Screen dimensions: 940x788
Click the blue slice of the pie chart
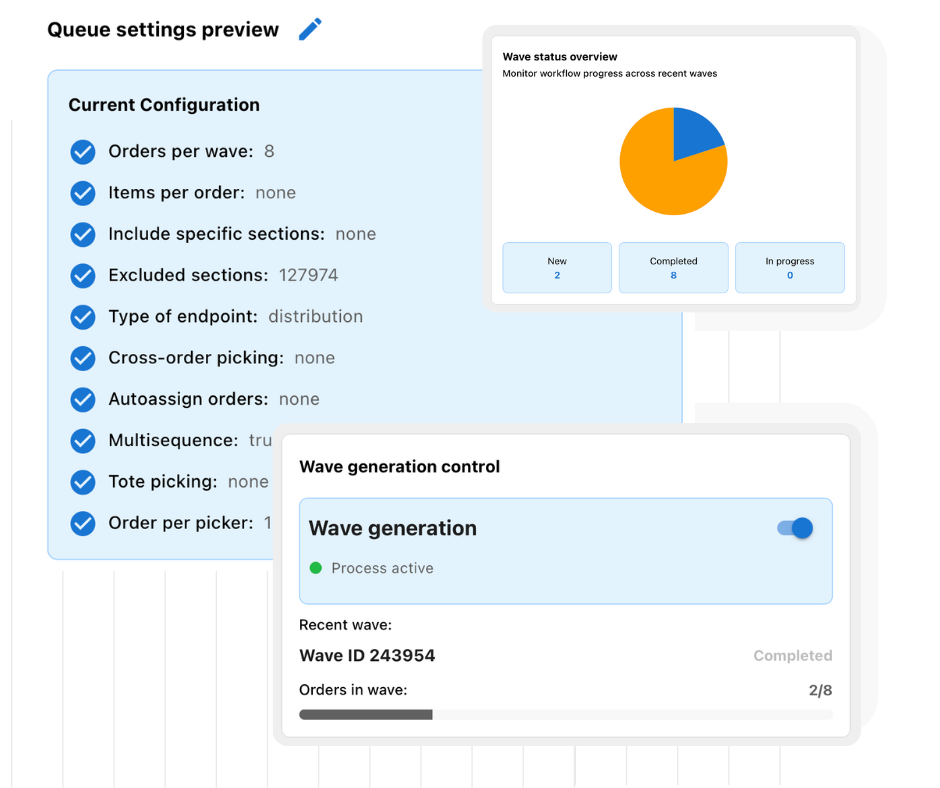point(695,133)
